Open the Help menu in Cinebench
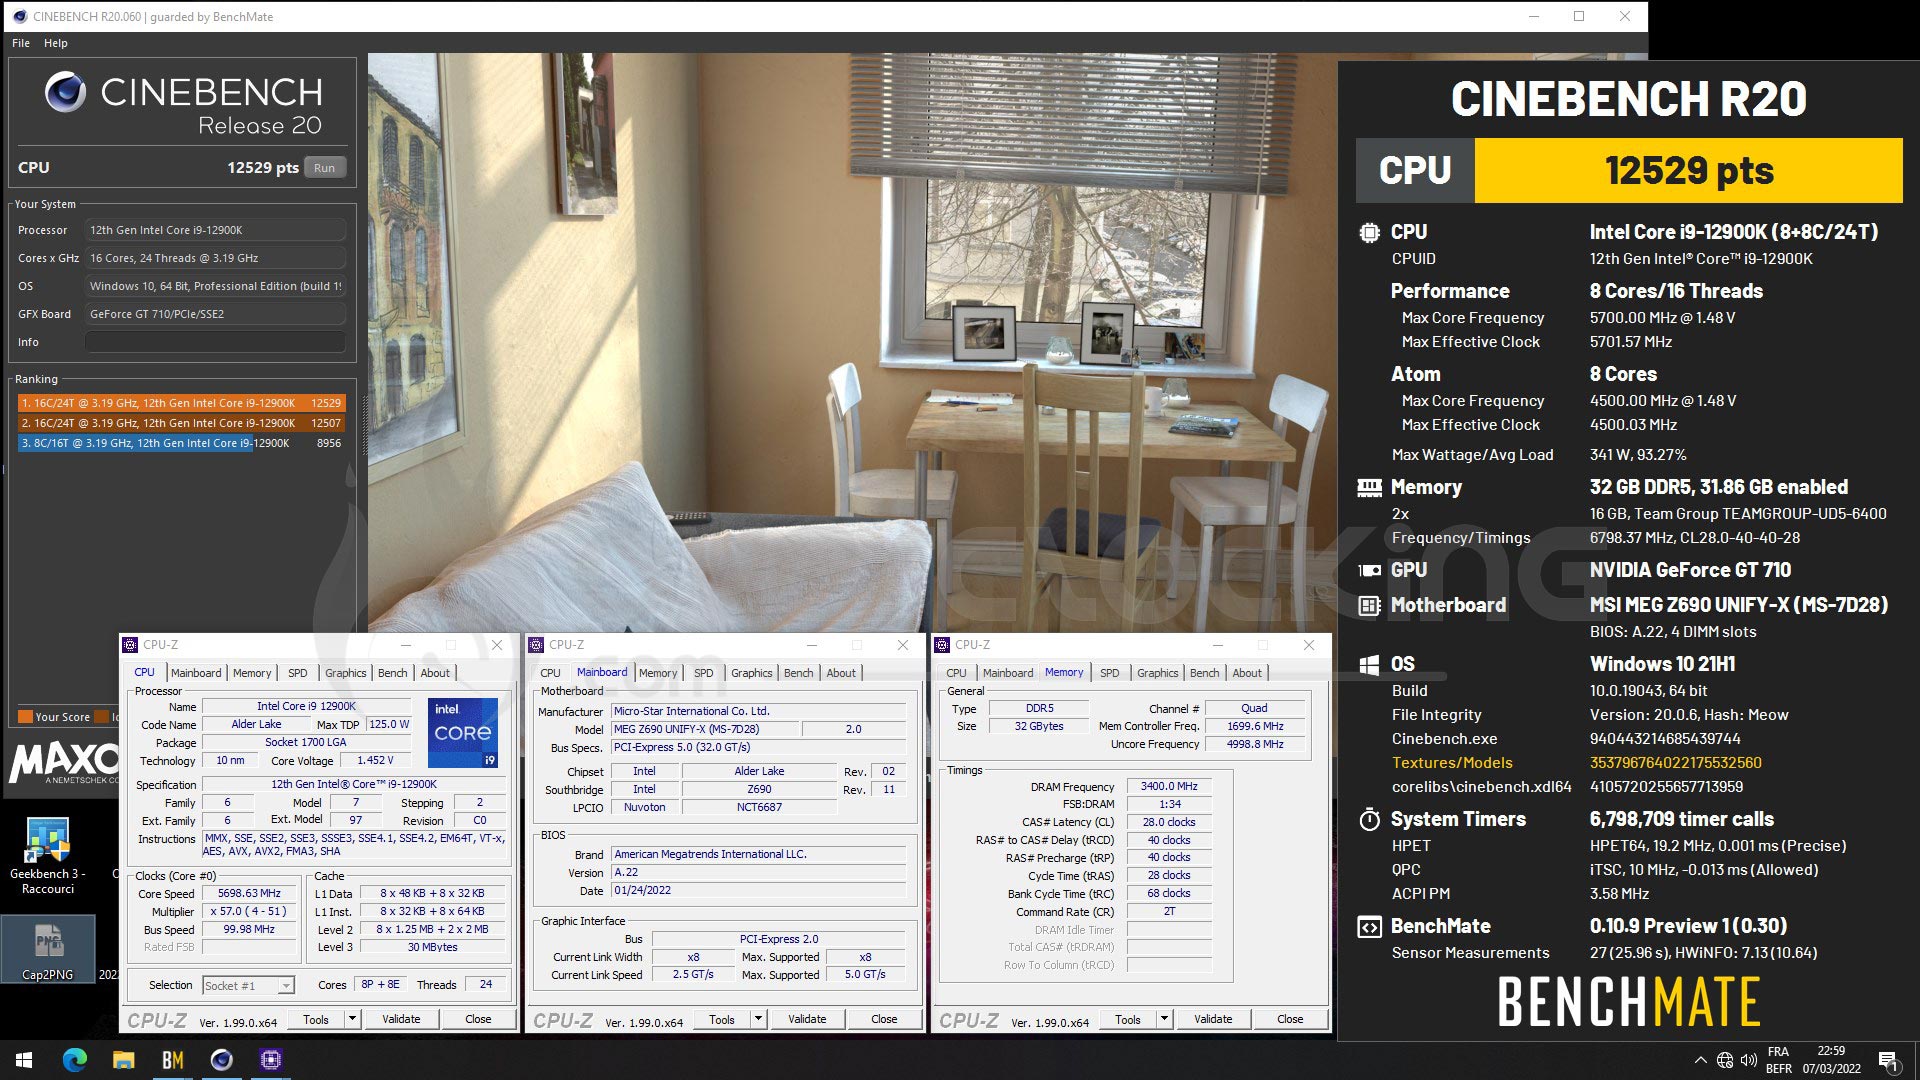Screen dimensions: 1920x1080 click(56, 43)
